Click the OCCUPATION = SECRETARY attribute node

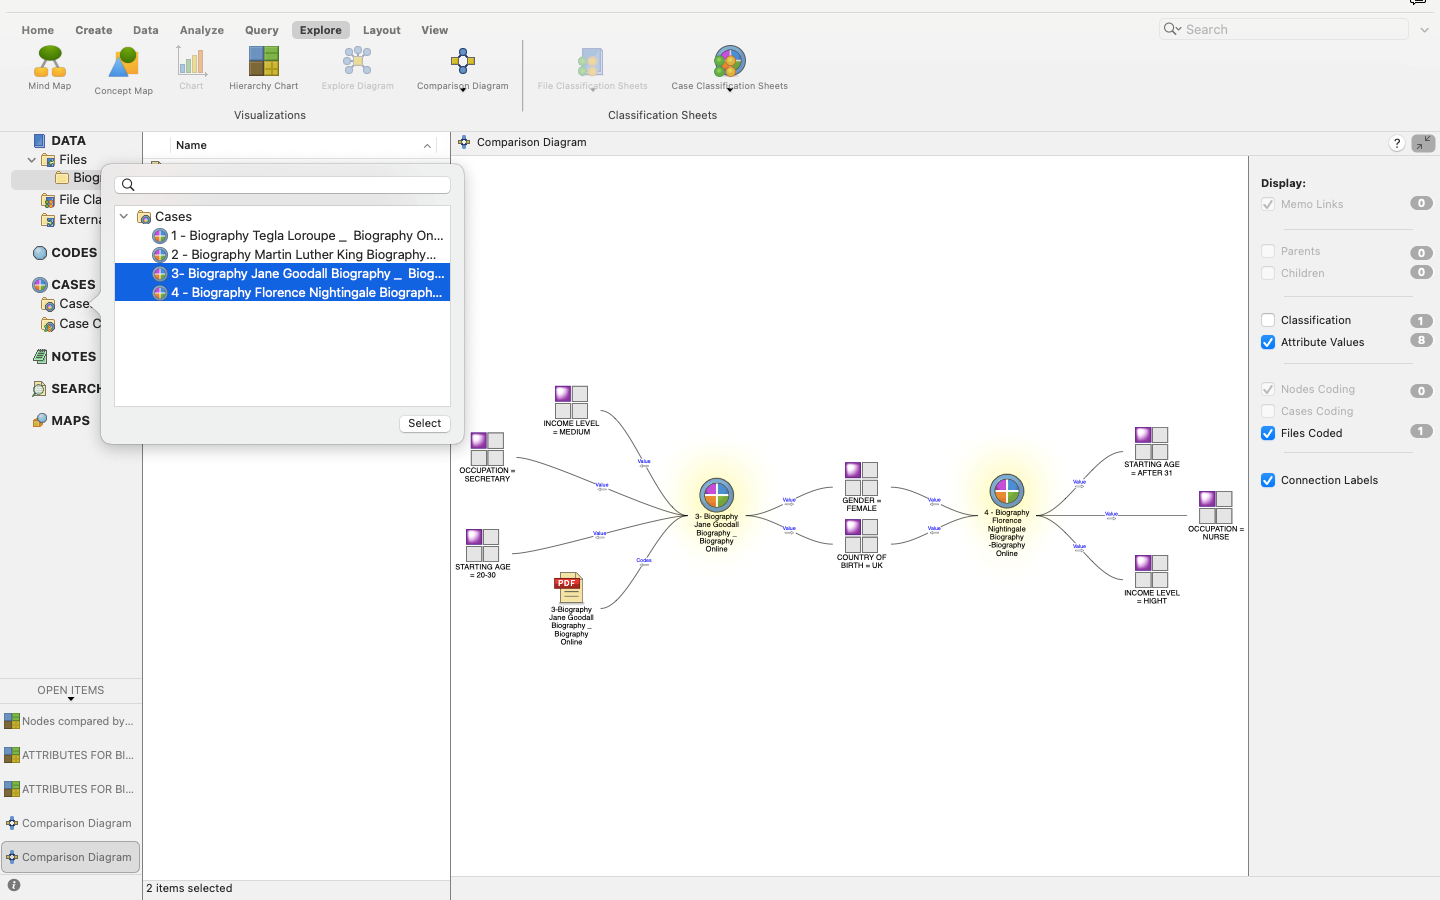click(487, 457)
